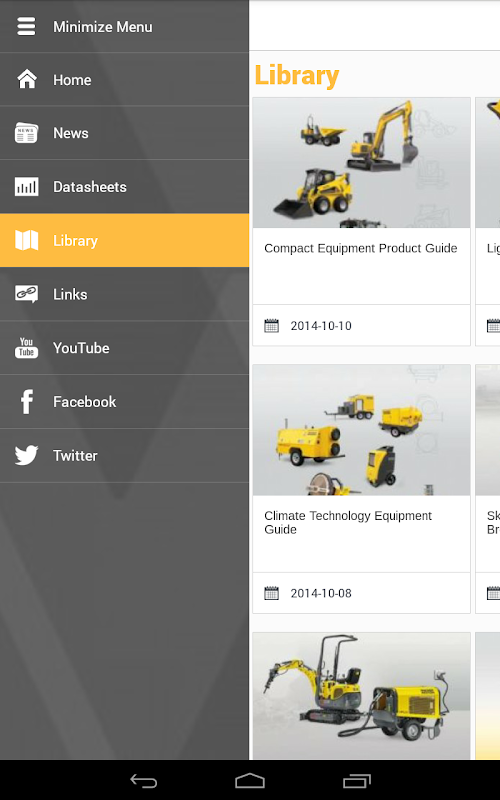The width and height of the screenshot is (500, 800).
Task: Open the YouTube menu entry
Action: point(124,347)
